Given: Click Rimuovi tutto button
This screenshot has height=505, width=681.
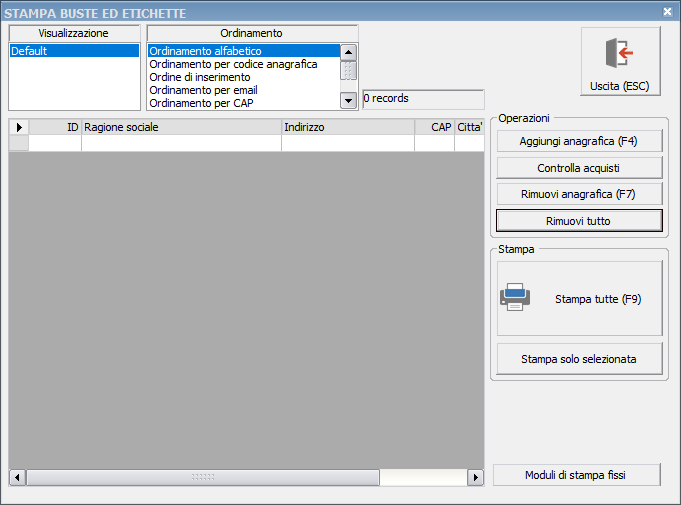Looking at the screenshot, I should click(579, 221).
